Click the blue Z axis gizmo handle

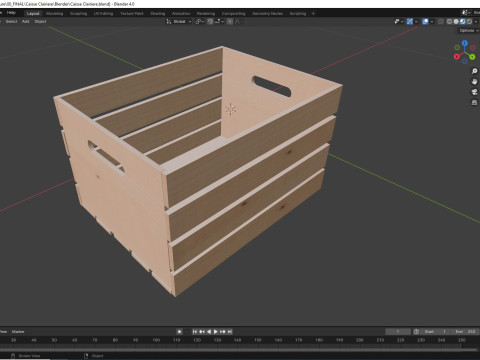[x=465, y=43]
